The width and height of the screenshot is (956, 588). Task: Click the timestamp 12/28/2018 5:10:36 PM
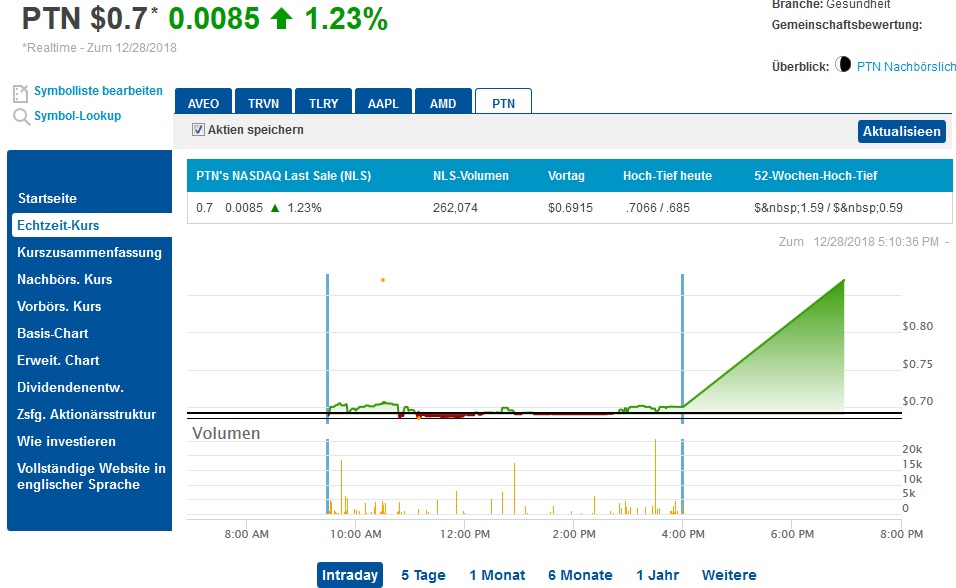pyautogui.click(x=876, y=242)
